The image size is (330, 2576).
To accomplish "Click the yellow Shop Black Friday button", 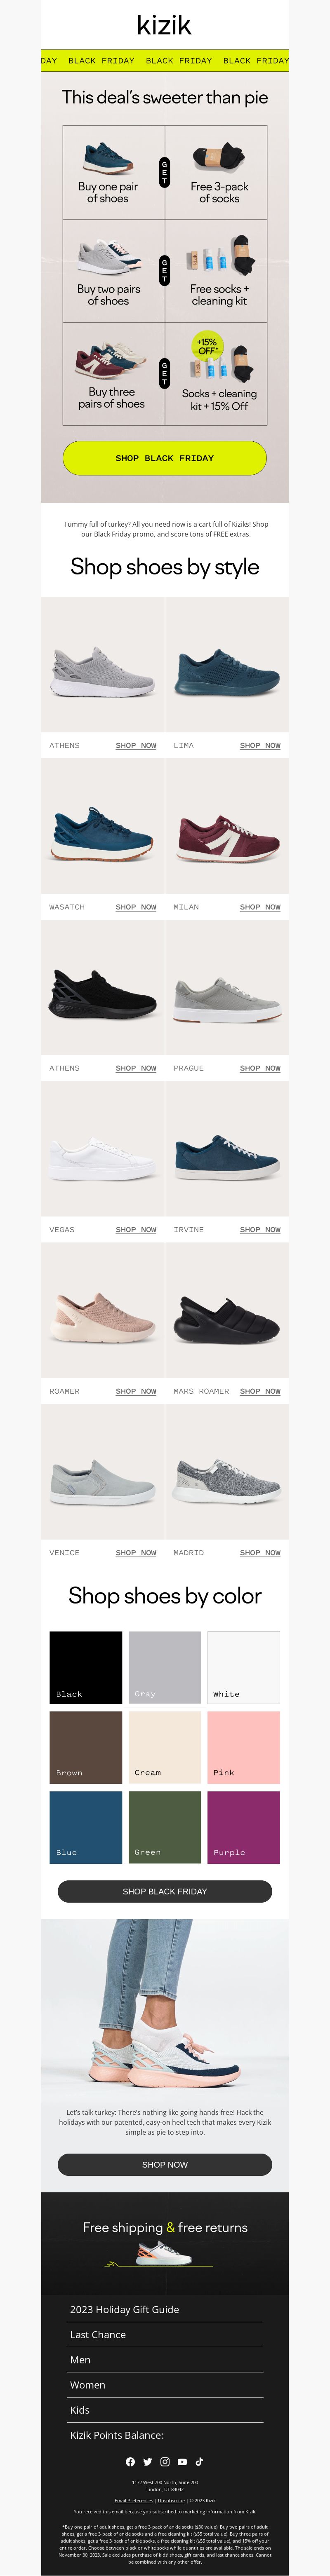I will pyautogui.click(x=165, y=458).
